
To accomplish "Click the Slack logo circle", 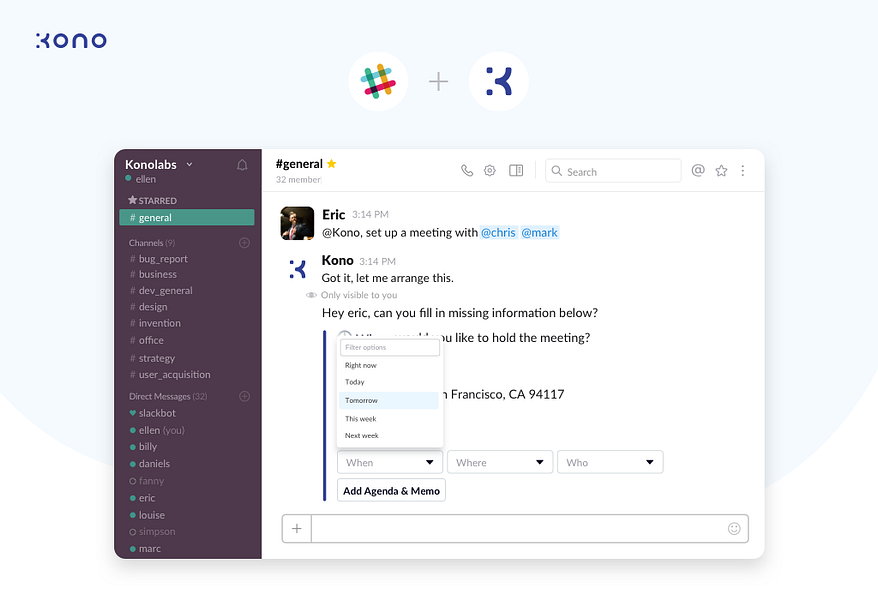I will 379,82.
